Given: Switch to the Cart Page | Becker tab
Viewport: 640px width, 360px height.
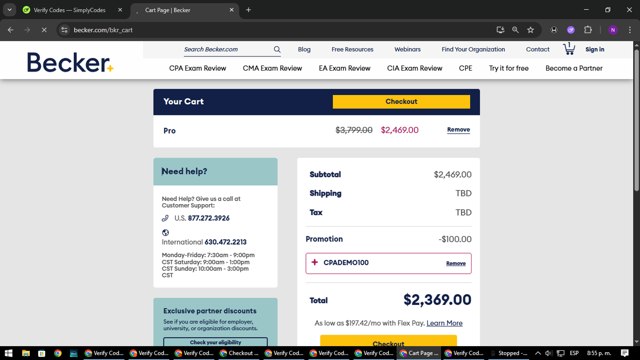Looking at the screenshot, I should tap(184, 10).
